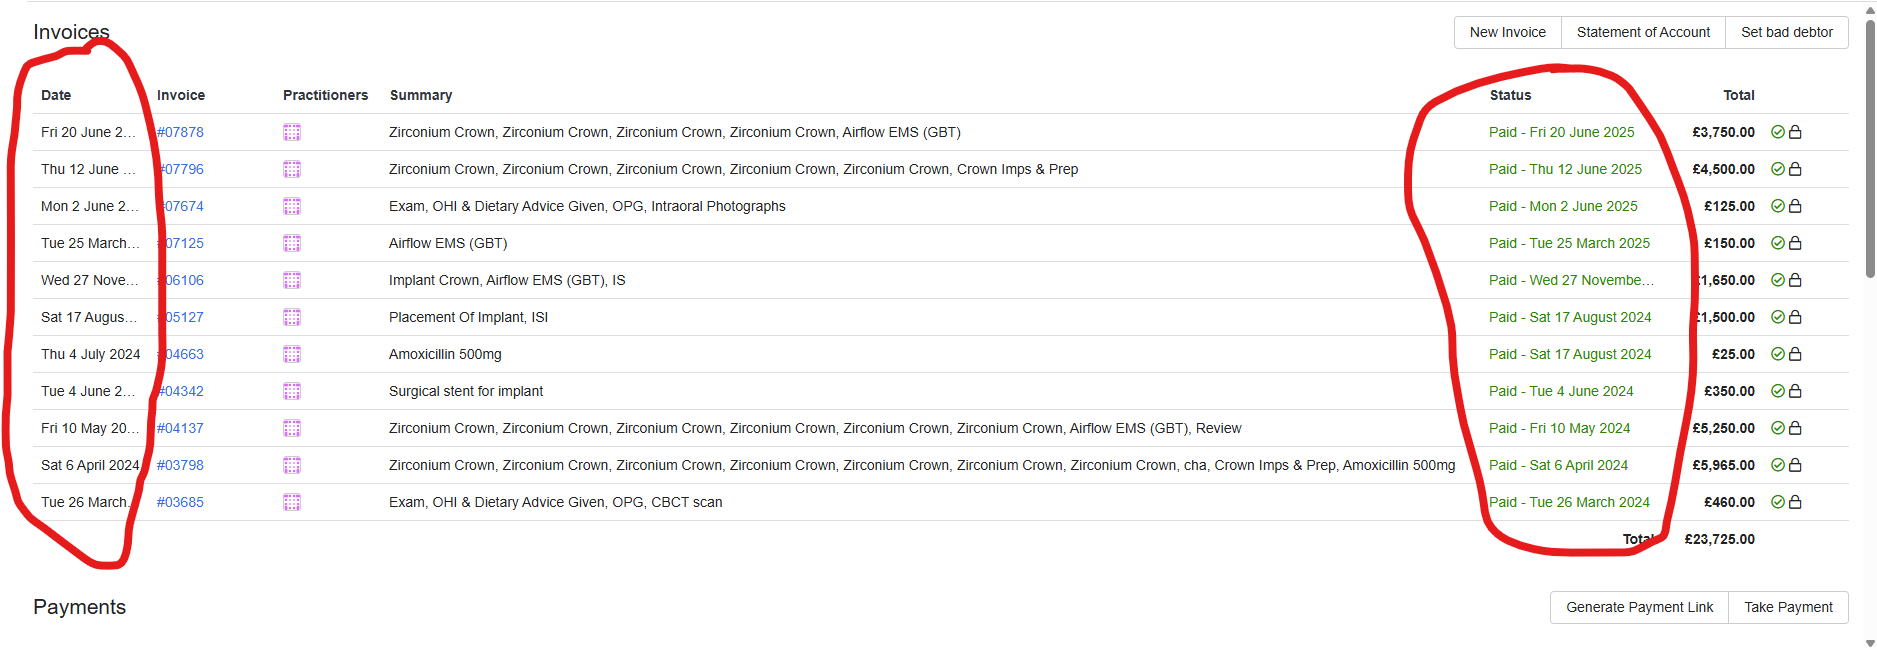
Task: Select the lock icon beside £125.00 total
Action: pos(1795,206)
